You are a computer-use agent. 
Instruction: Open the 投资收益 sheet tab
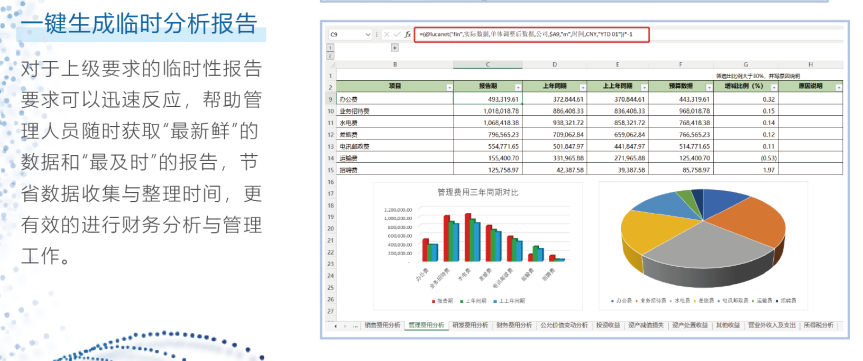(608, 326)
